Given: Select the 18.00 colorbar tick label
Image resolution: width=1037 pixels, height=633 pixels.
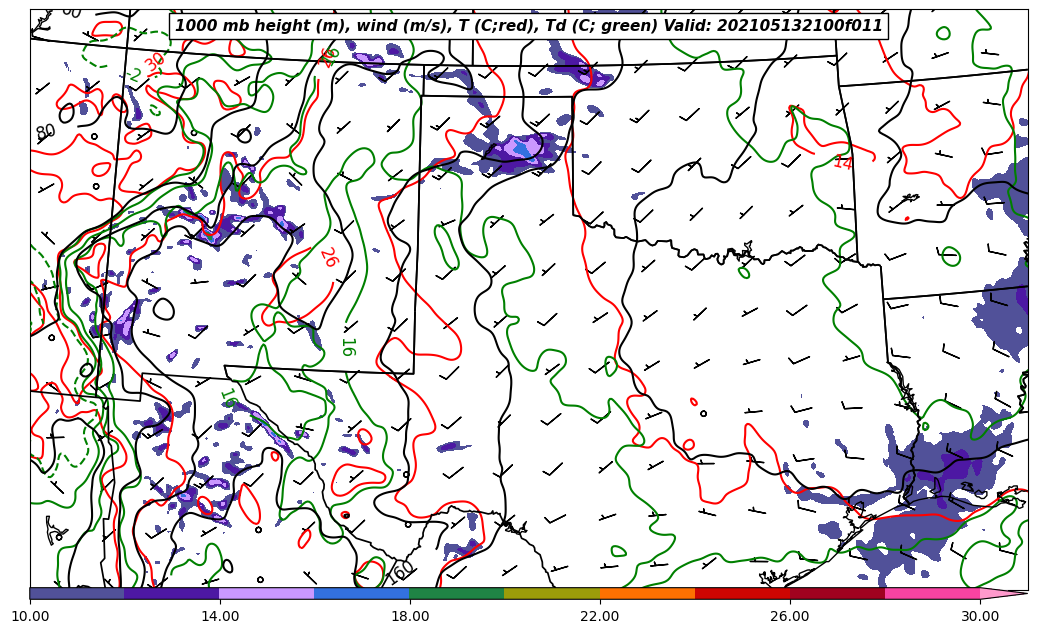Looking at the screenshot, I should [x=410, y=616].
